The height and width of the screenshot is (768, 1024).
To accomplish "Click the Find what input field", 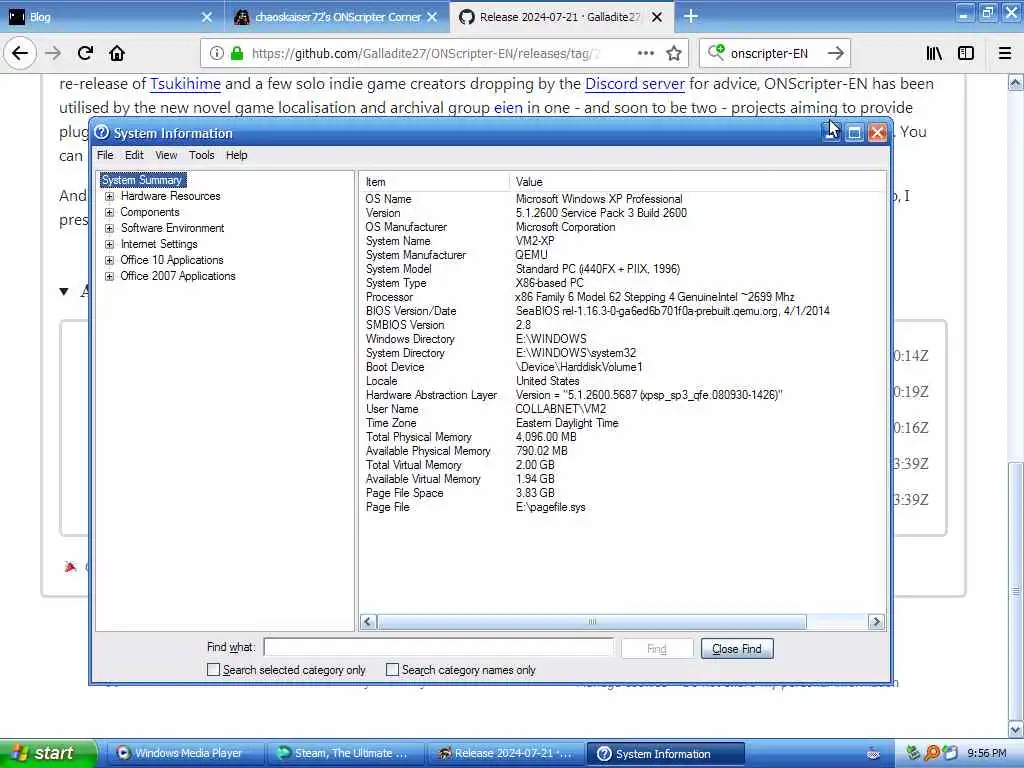I will point(438,647).
